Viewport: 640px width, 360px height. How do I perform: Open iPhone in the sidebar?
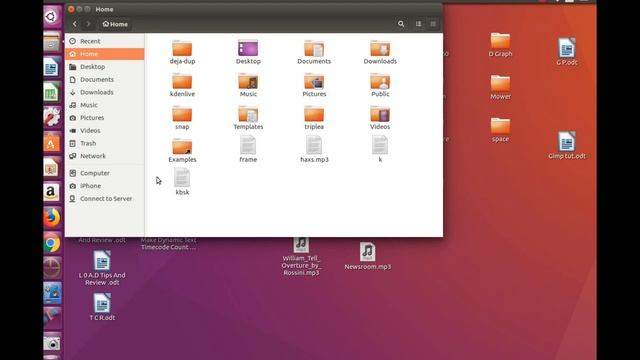104,186
